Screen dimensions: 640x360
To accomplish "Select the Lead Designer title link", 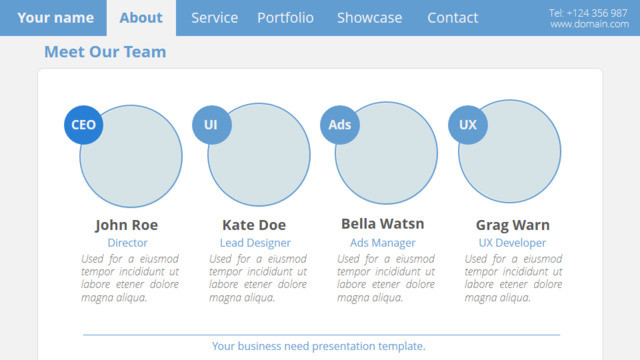I will (x=255, y=243).
